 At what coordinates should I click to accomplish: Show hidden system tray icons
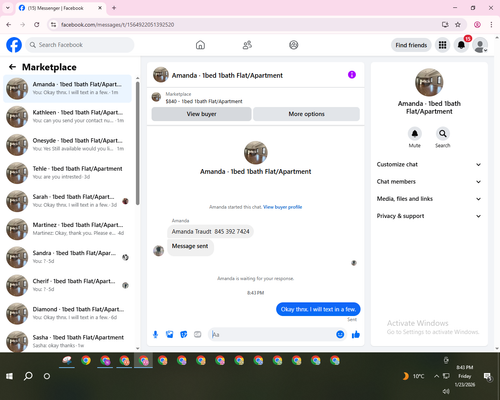(436, 376)
